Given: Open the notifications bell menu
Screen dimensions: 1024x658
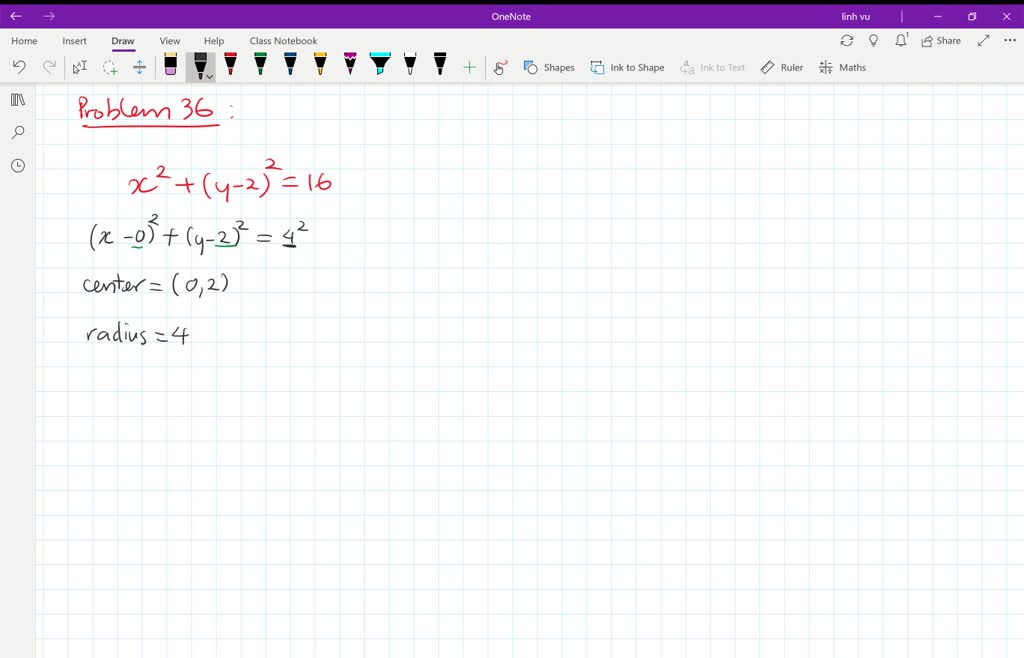Looking at the screenshot, I should [x=900, y=40].
